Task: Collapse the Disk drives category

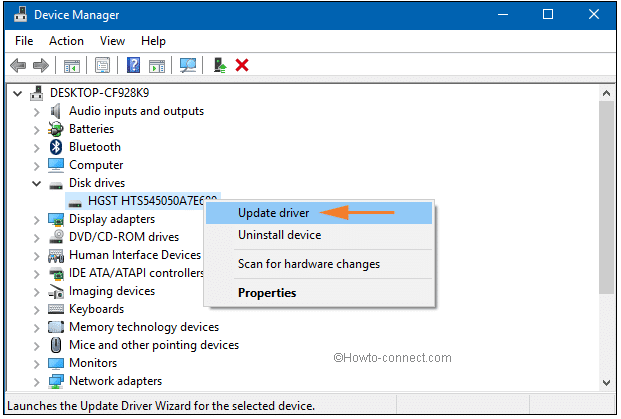Action: click(x=37, y=183)
